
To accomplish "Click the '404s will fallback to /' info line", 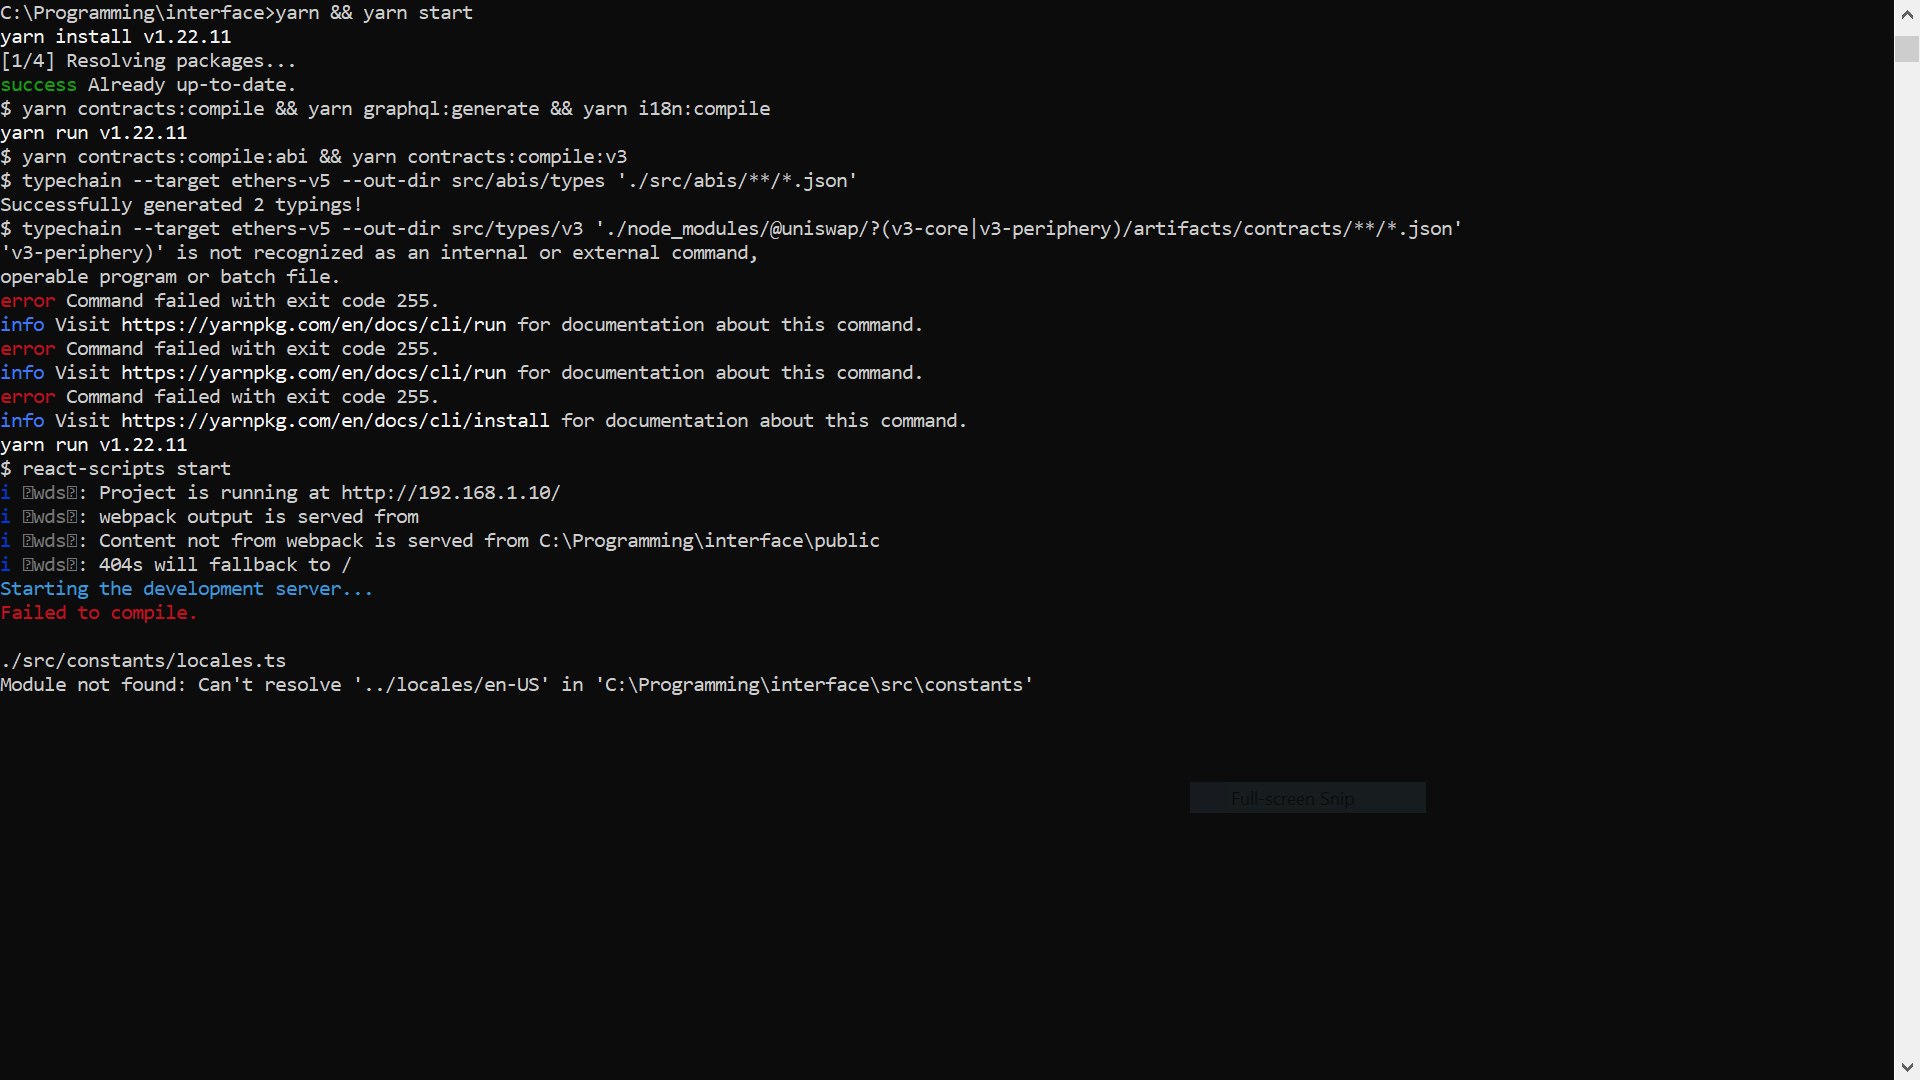I will (x=176, y=564).
